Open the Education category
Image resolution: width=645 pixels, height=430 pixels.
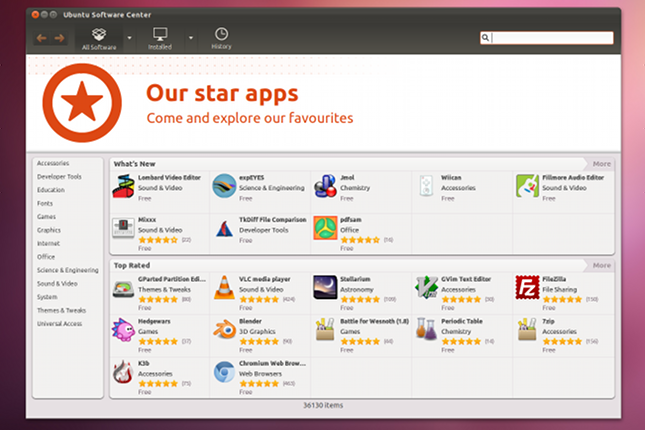coord(51,190)
